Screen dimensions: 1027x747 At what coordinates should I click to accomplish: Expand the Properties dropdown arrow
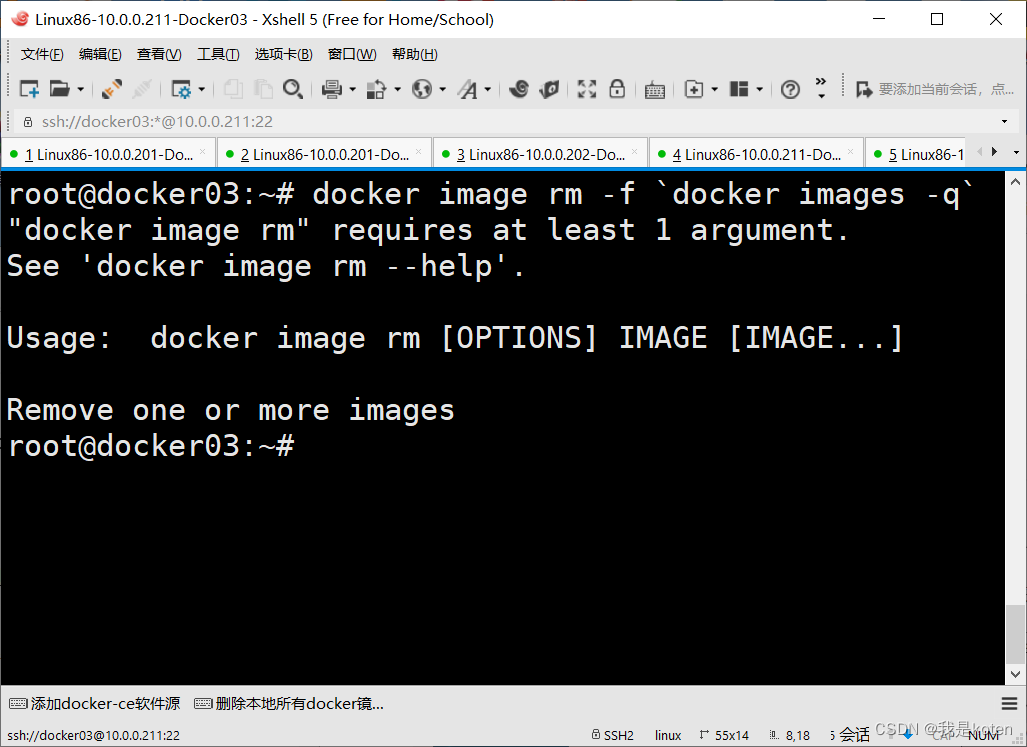click(202, 89)
